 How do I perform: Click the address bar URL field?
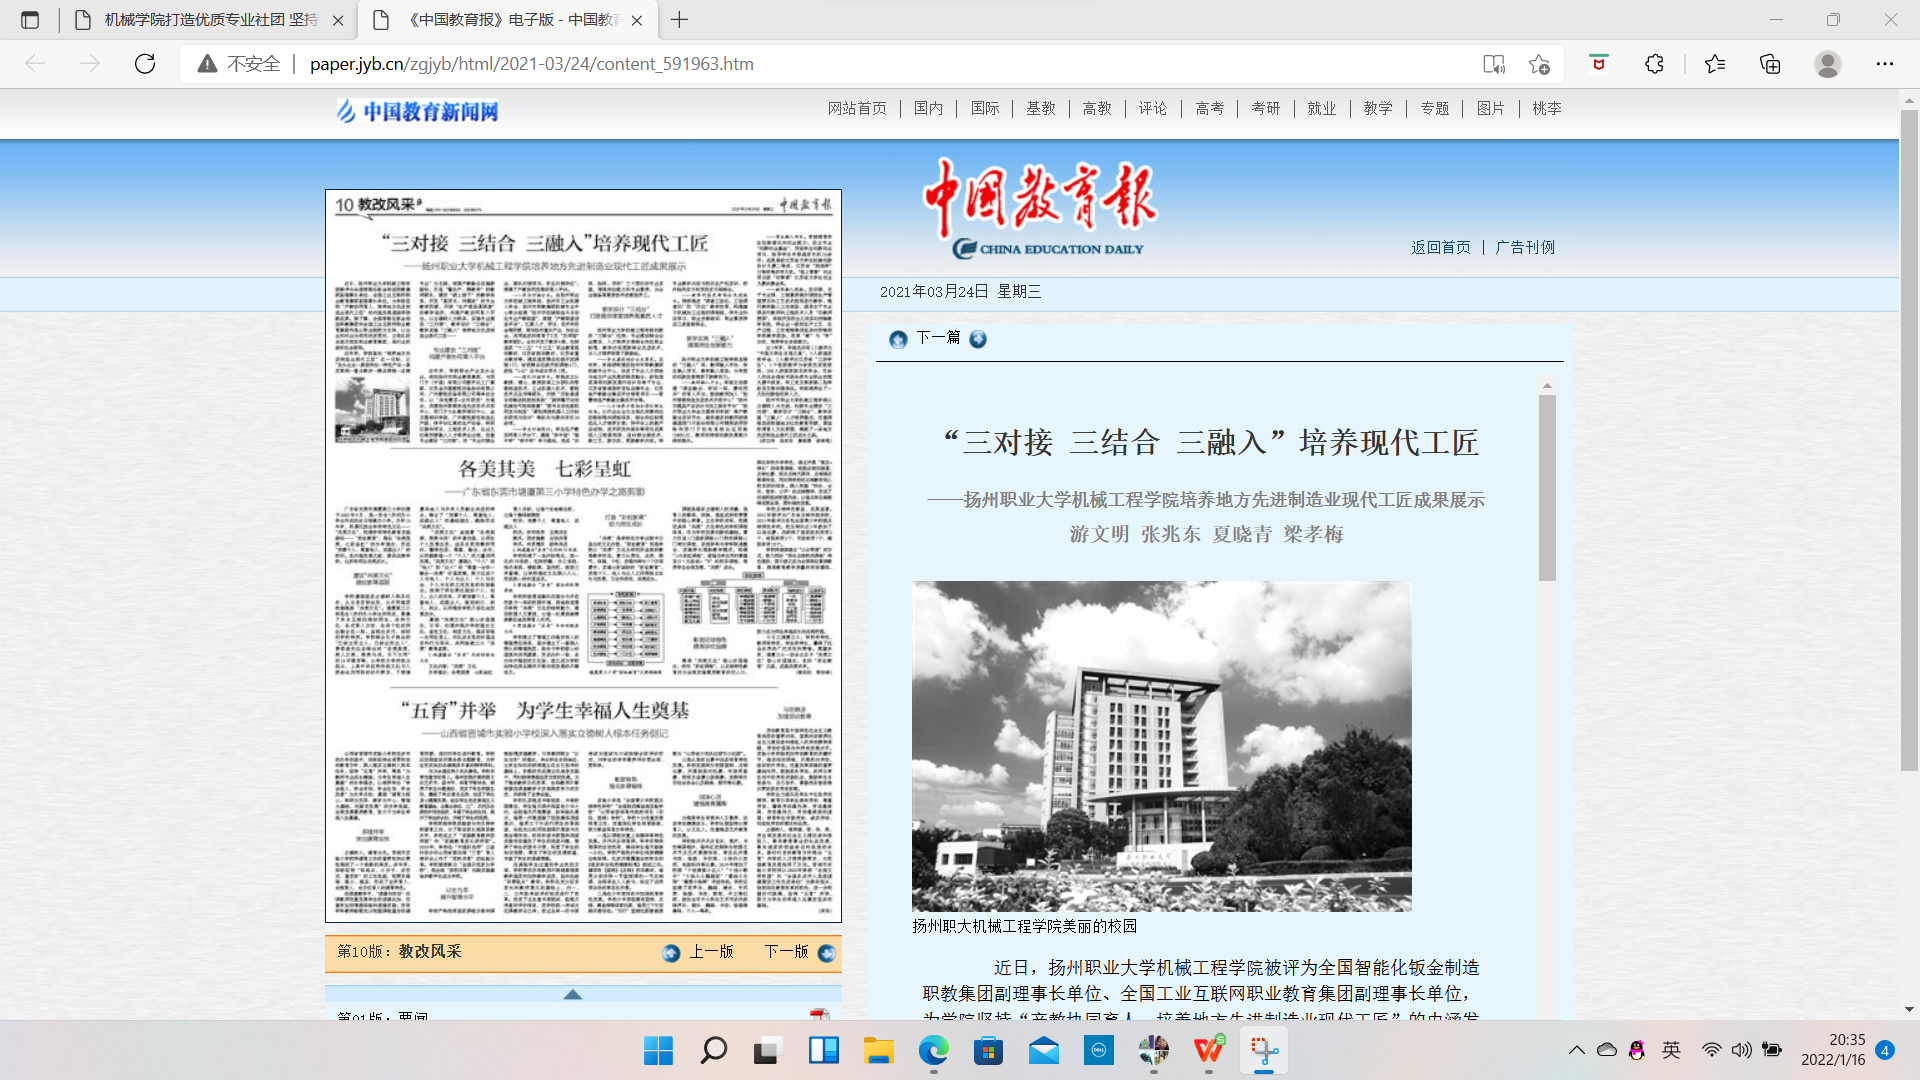(x=800, y=64)
